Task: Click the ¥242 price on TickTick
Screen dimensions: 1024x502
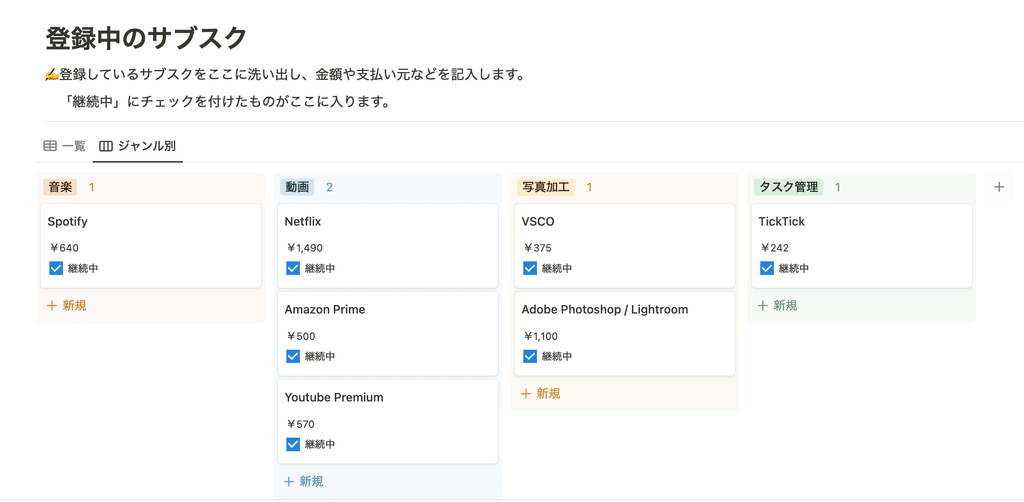Action: [775, 248]
